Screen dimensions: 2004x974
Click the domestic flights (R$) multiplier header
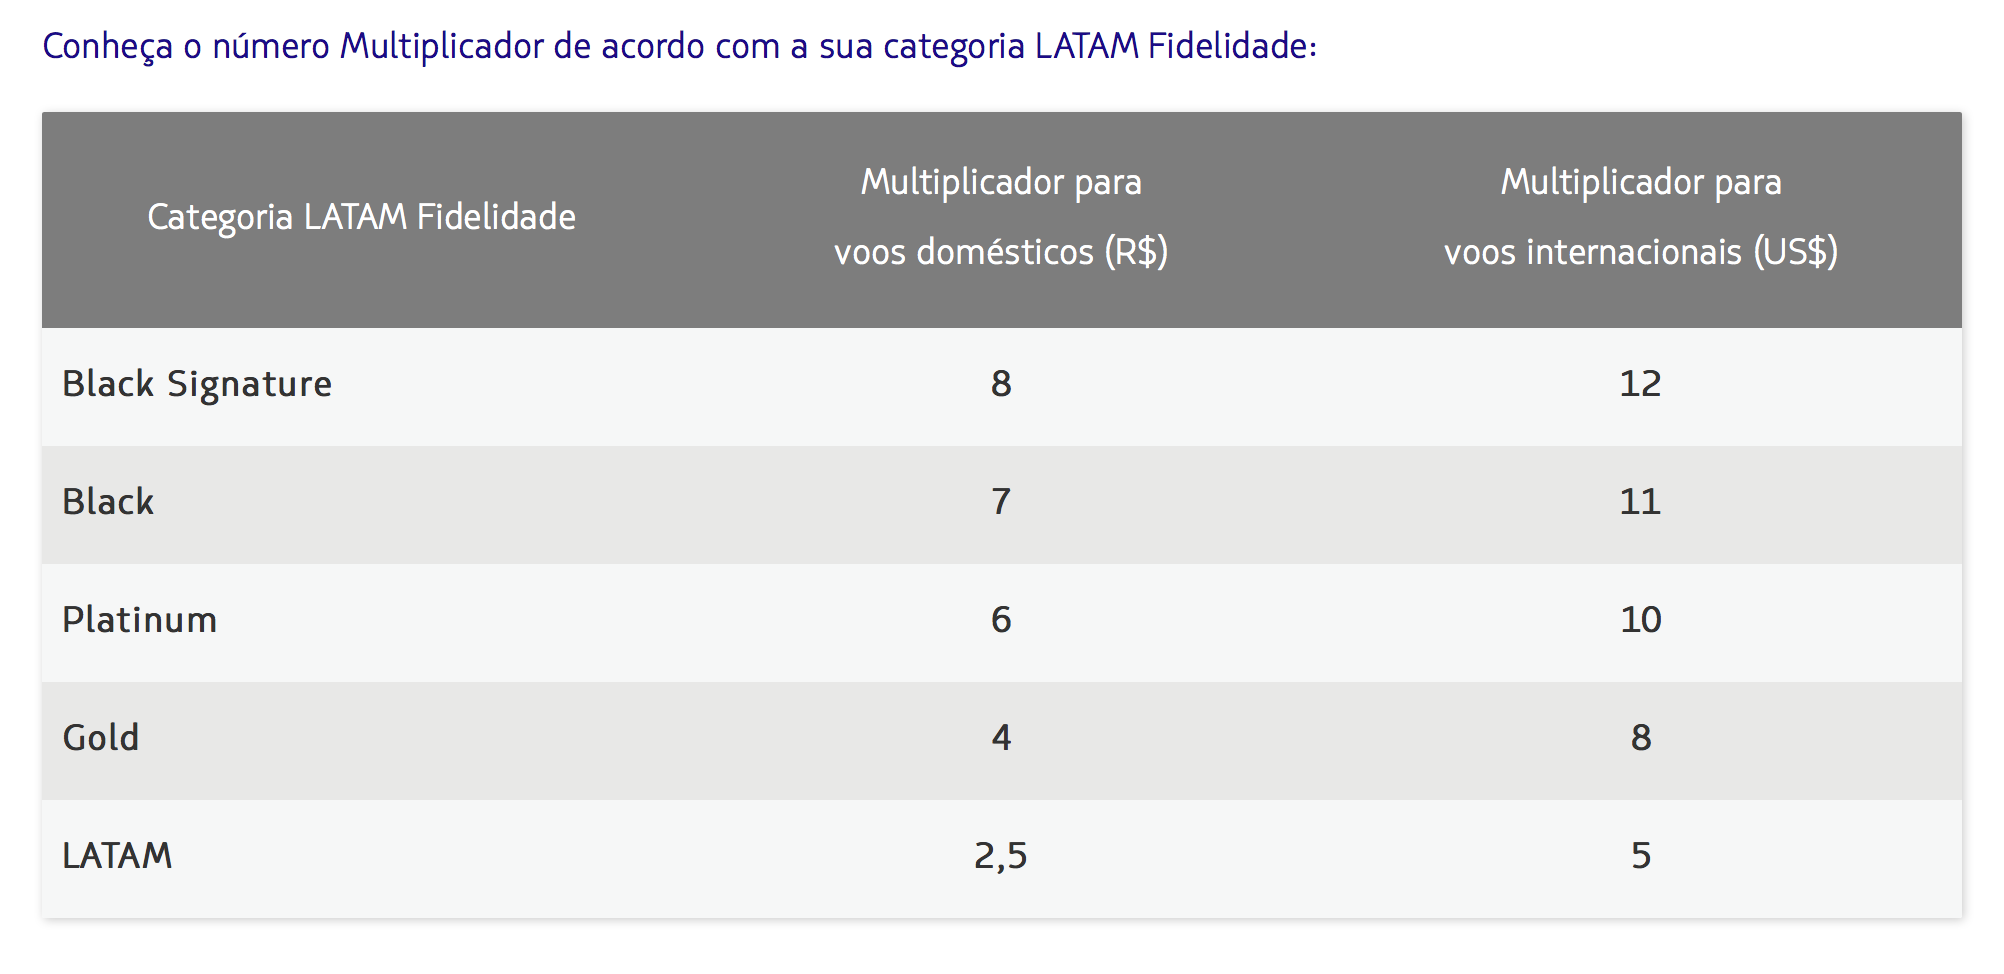pyautogui.click(x=1001, y=217)
